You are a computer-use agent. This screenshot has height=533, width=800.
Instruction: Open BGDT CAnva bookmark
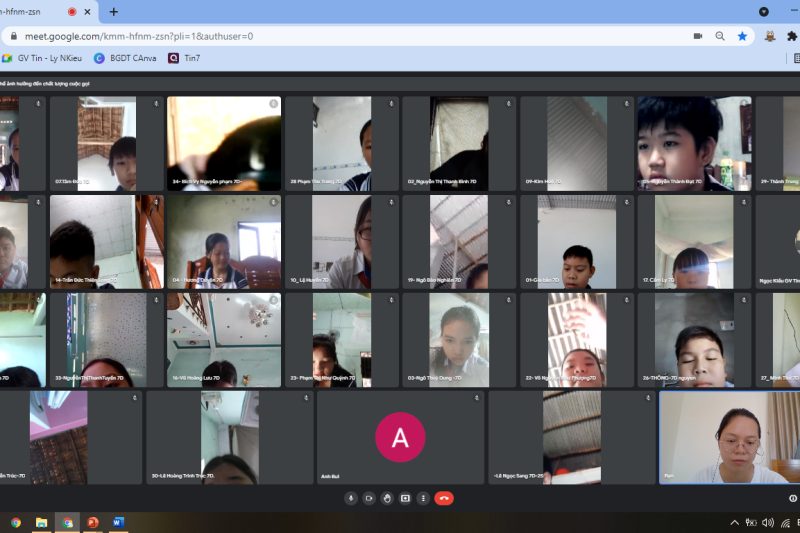pyautogui.click(x=126, y=58)
